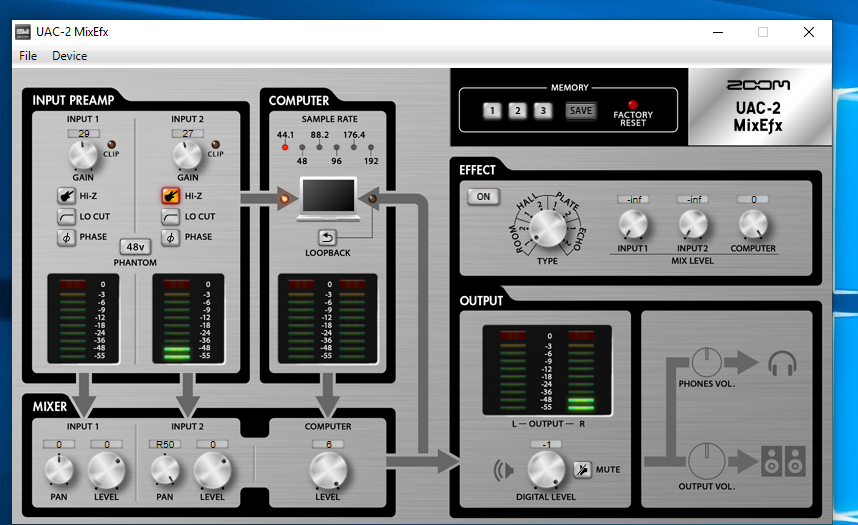Click the headphones icon
This screenshot has height=525, width=858.
click(x=782, y=363)
